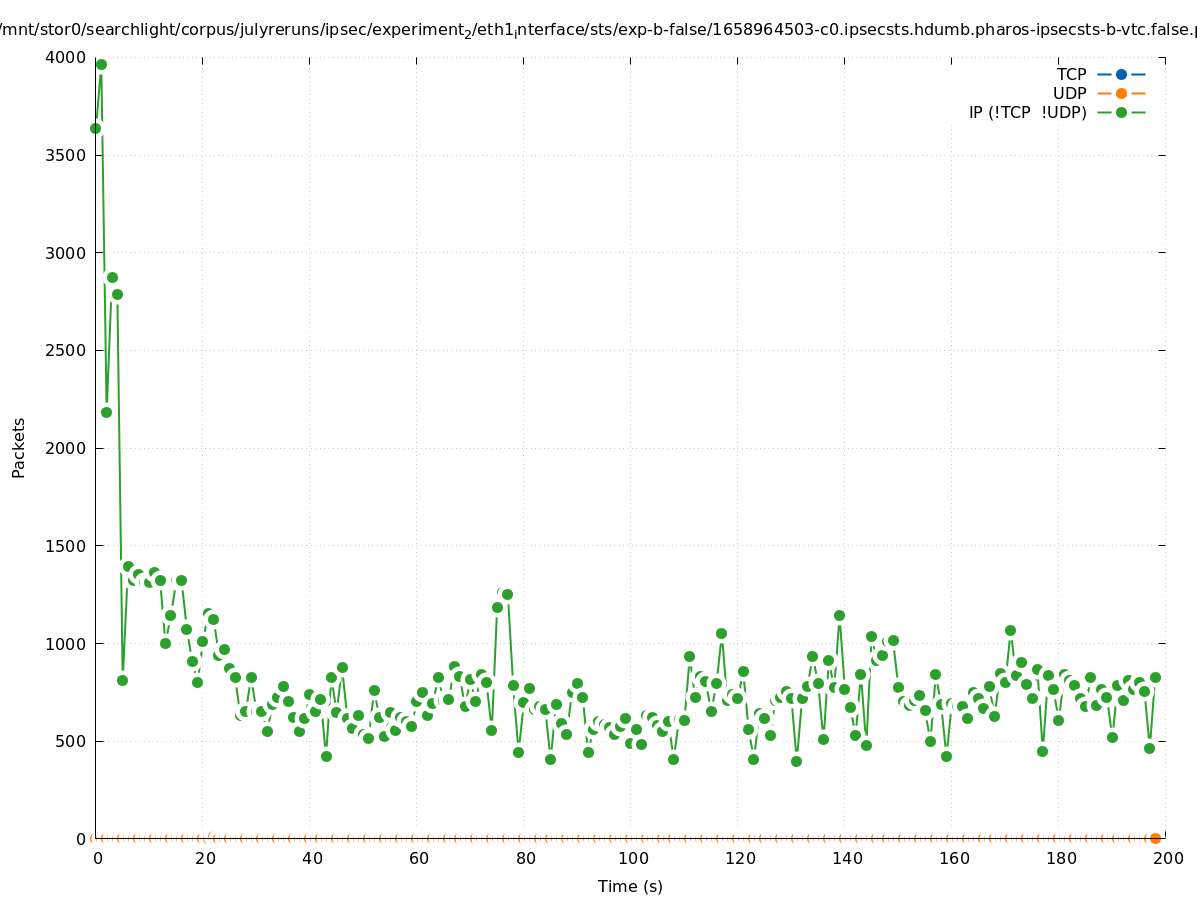Click the orange UDP point at chart's right end
This screenshot has height=900, width=1197.
pyautogui.click(x=1155, y=838)
